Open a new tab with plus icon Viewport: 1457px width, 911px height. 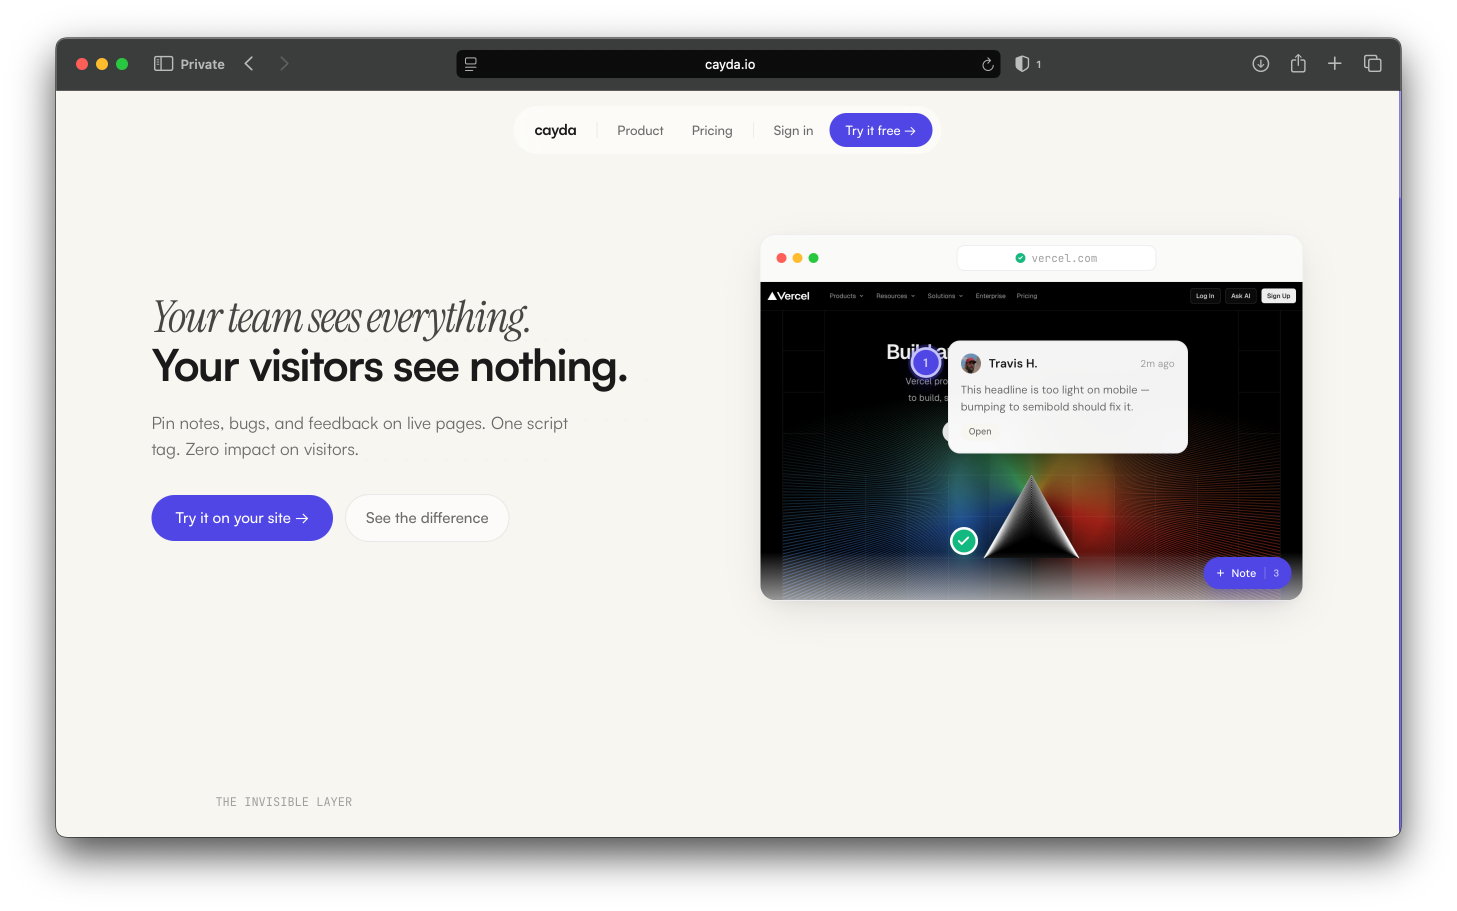point(1334,64)
